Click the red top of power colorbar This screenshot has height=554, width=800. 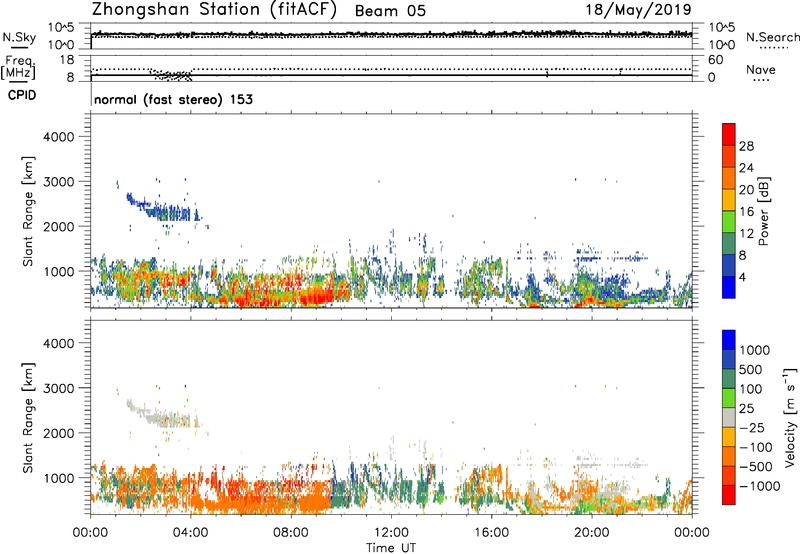tap(729, 134)
